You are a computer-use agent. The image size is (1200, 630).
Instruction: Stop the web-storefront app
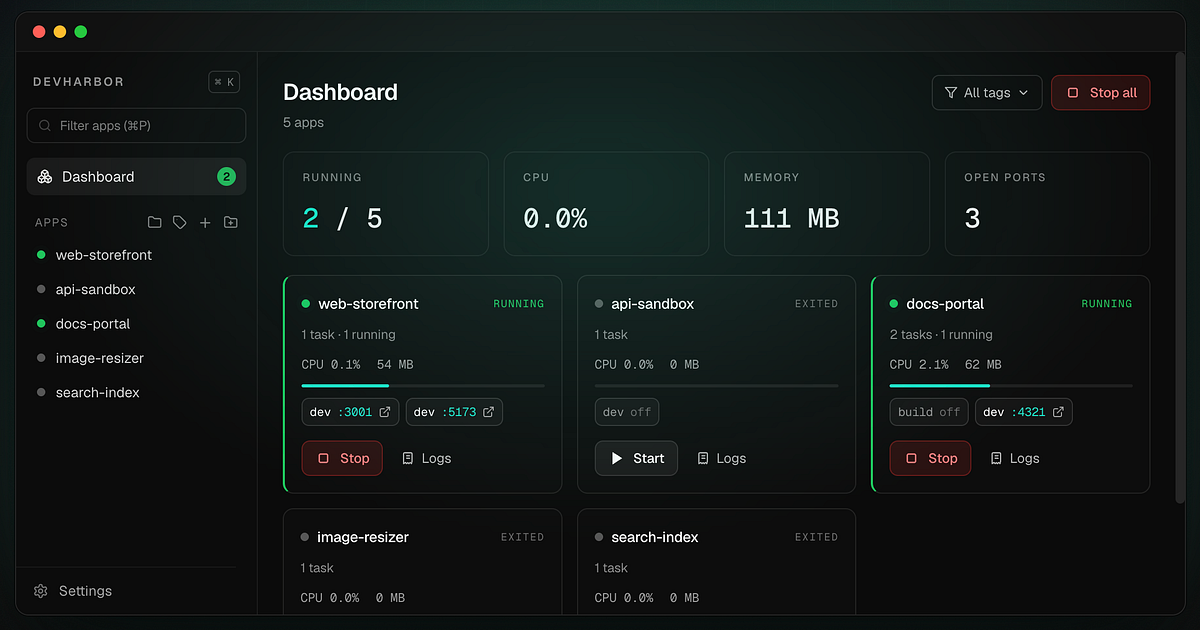coord(342,458)
